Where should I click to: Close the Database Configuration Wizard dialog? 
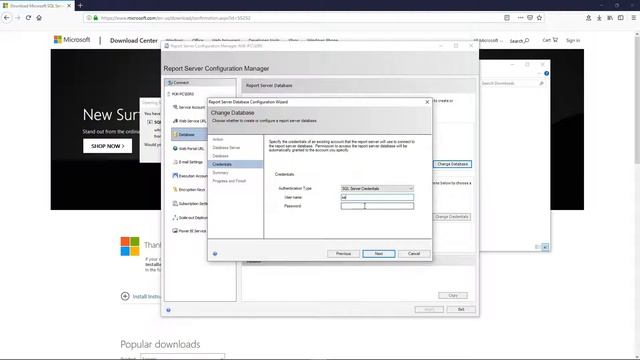point(427,102)
